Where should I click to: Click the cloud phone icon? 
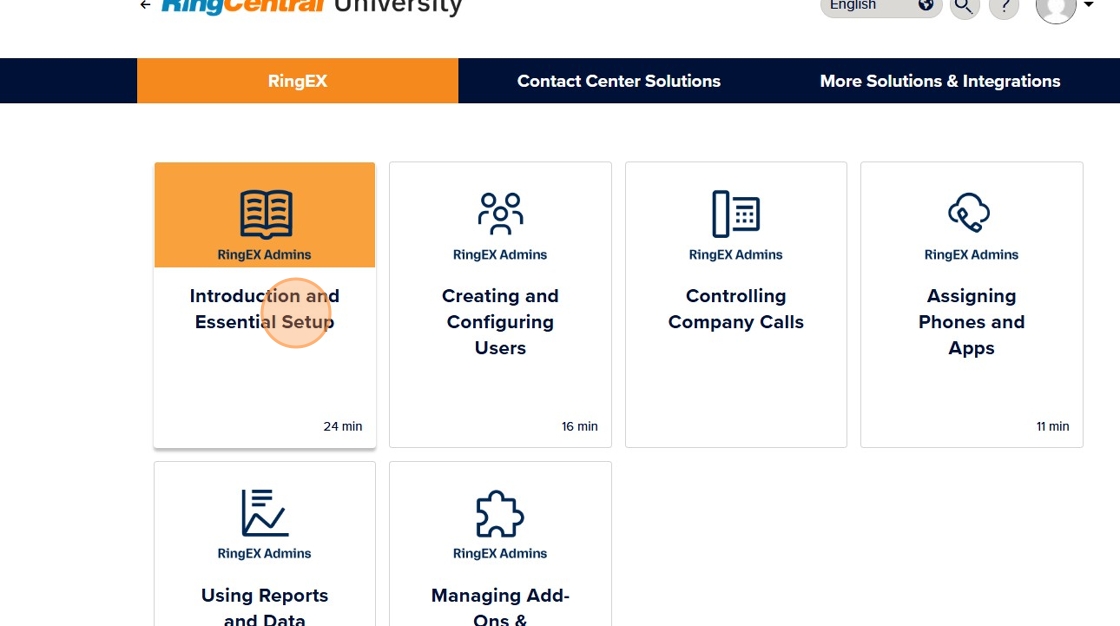click(969, 212)
